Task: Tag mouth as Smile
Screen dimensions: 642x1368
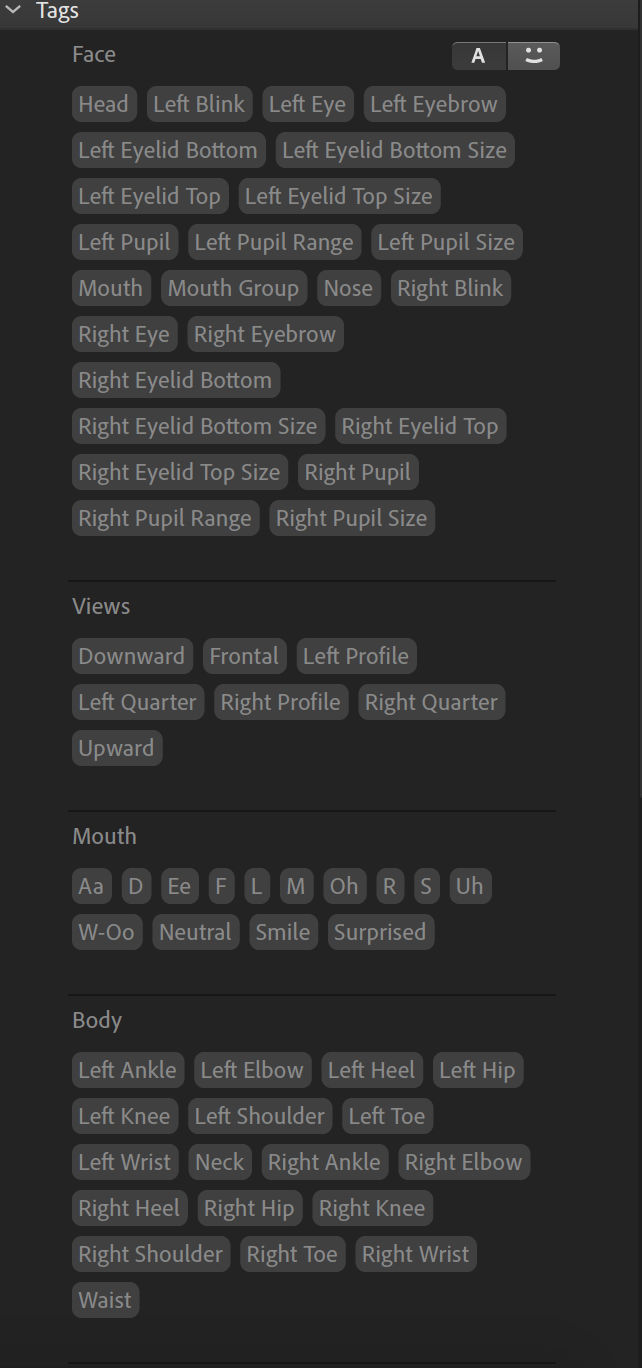Action: click(x=283, y=932)
